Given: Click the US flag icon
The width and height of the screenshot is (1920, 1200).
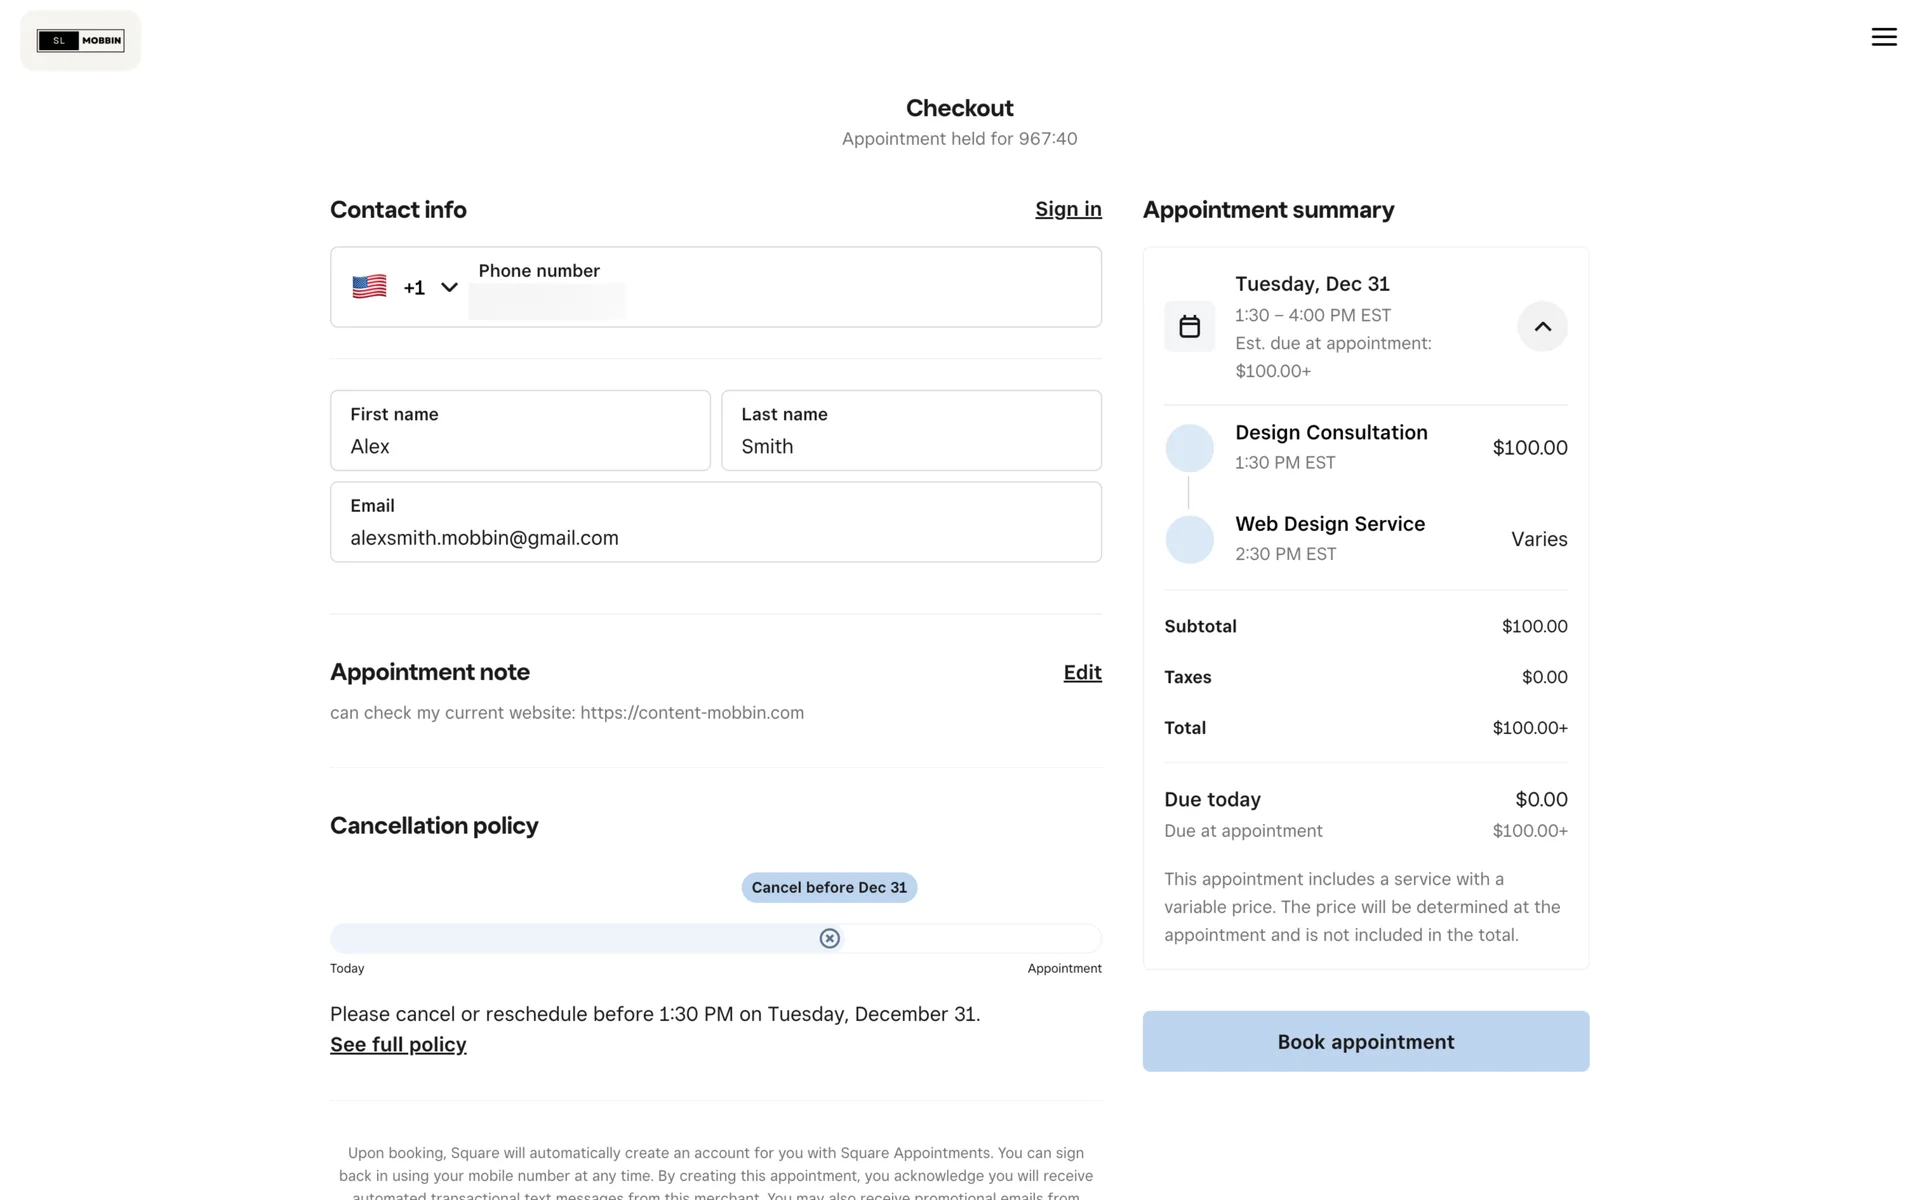Looking at the screenshot, I should pos(369,287).
